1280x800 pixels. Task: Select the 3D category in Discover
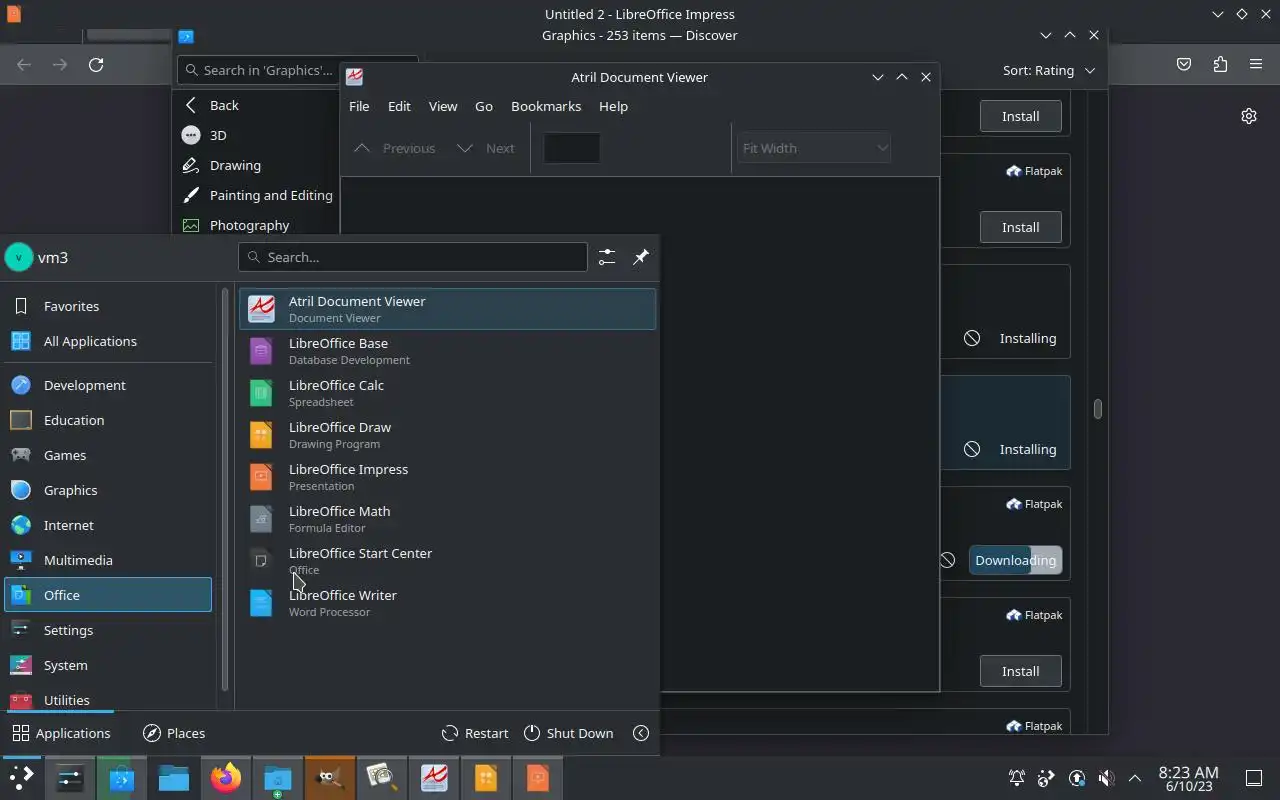pyautogui.click(x=256, y=135)
